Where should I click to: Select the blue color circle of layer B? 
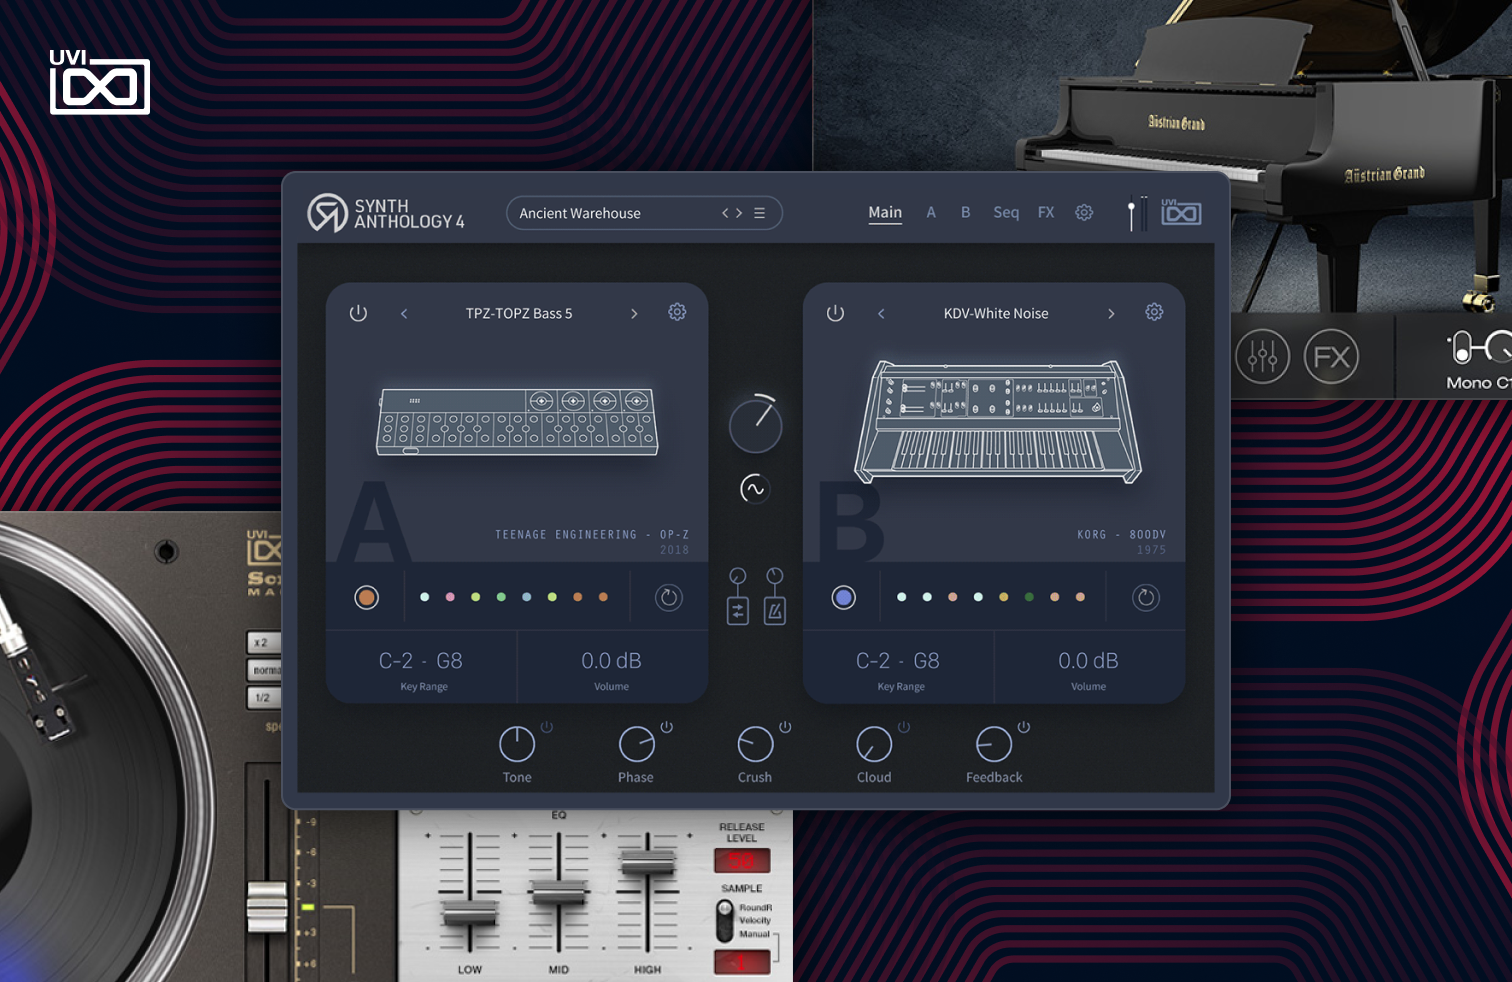point(843,597)
